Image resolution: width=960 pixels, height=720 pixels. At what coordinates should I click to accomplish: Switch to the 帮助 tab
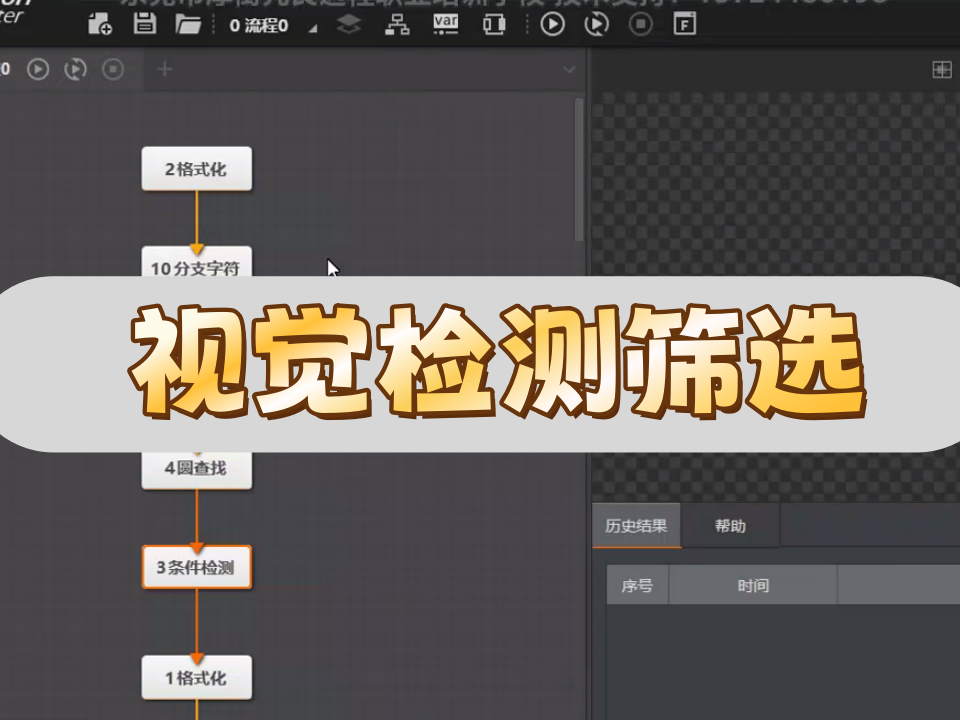[730, 526]
